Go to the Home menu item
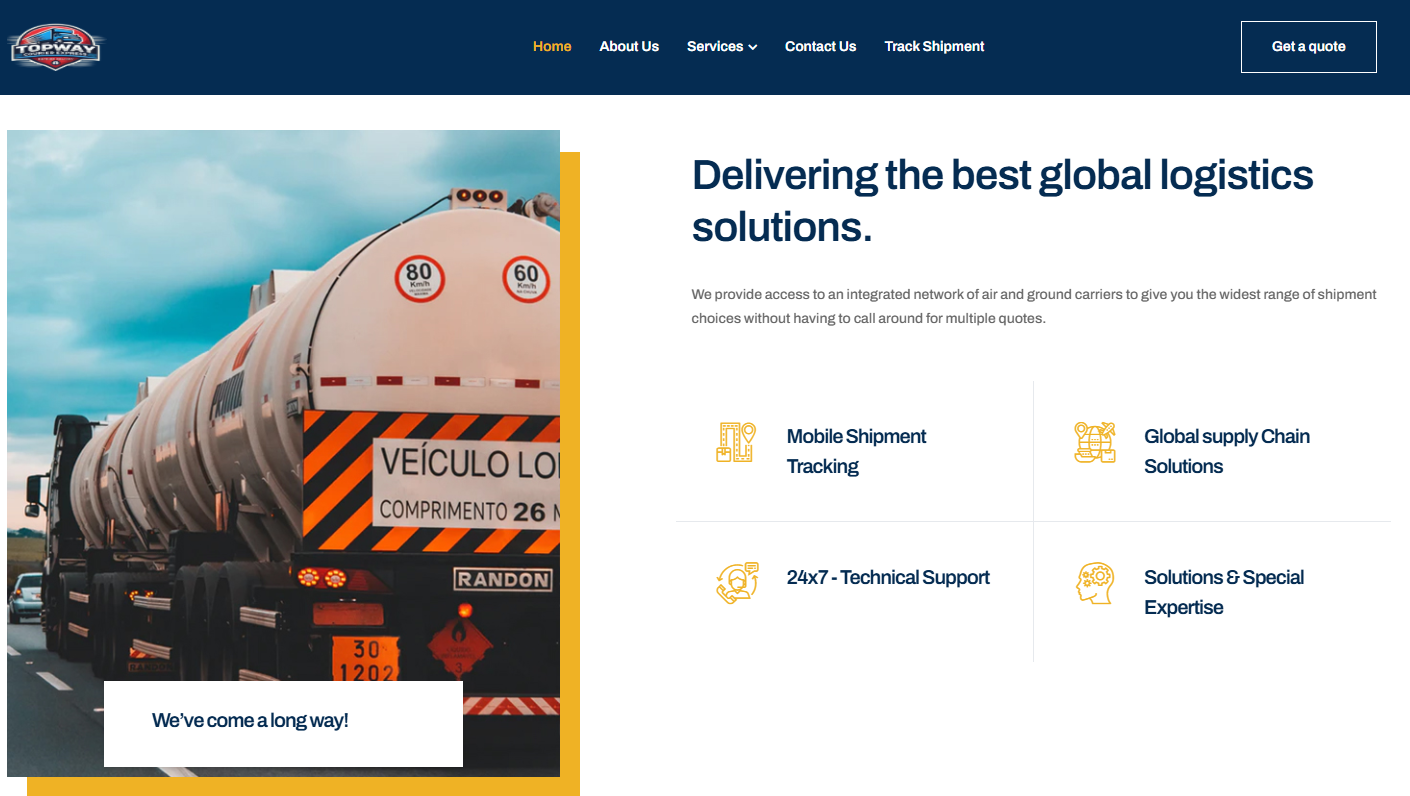The width and height of the screenshot is (1410, 796). point(552,46)
